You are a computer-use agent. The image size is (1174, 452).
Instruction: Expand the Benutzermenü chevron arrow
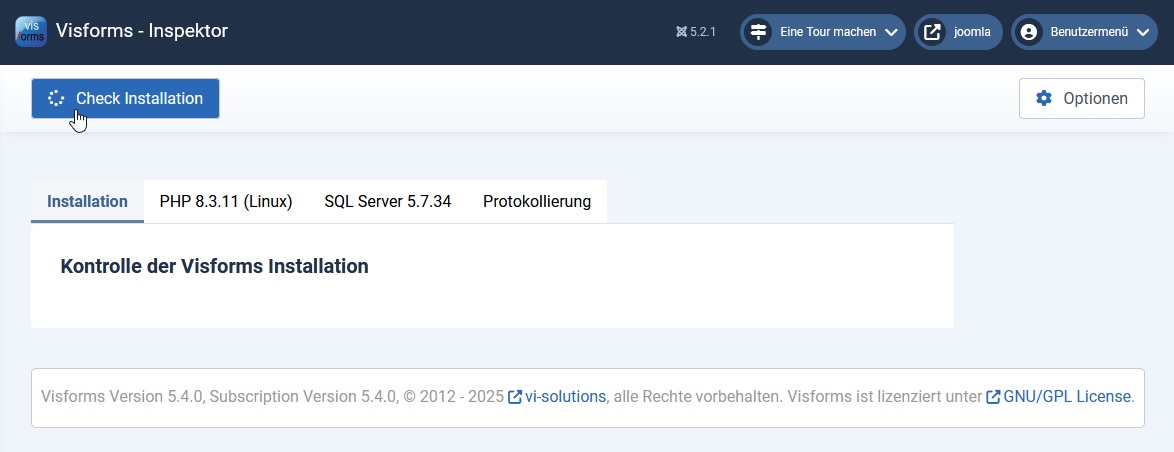tap(1143, 32)
